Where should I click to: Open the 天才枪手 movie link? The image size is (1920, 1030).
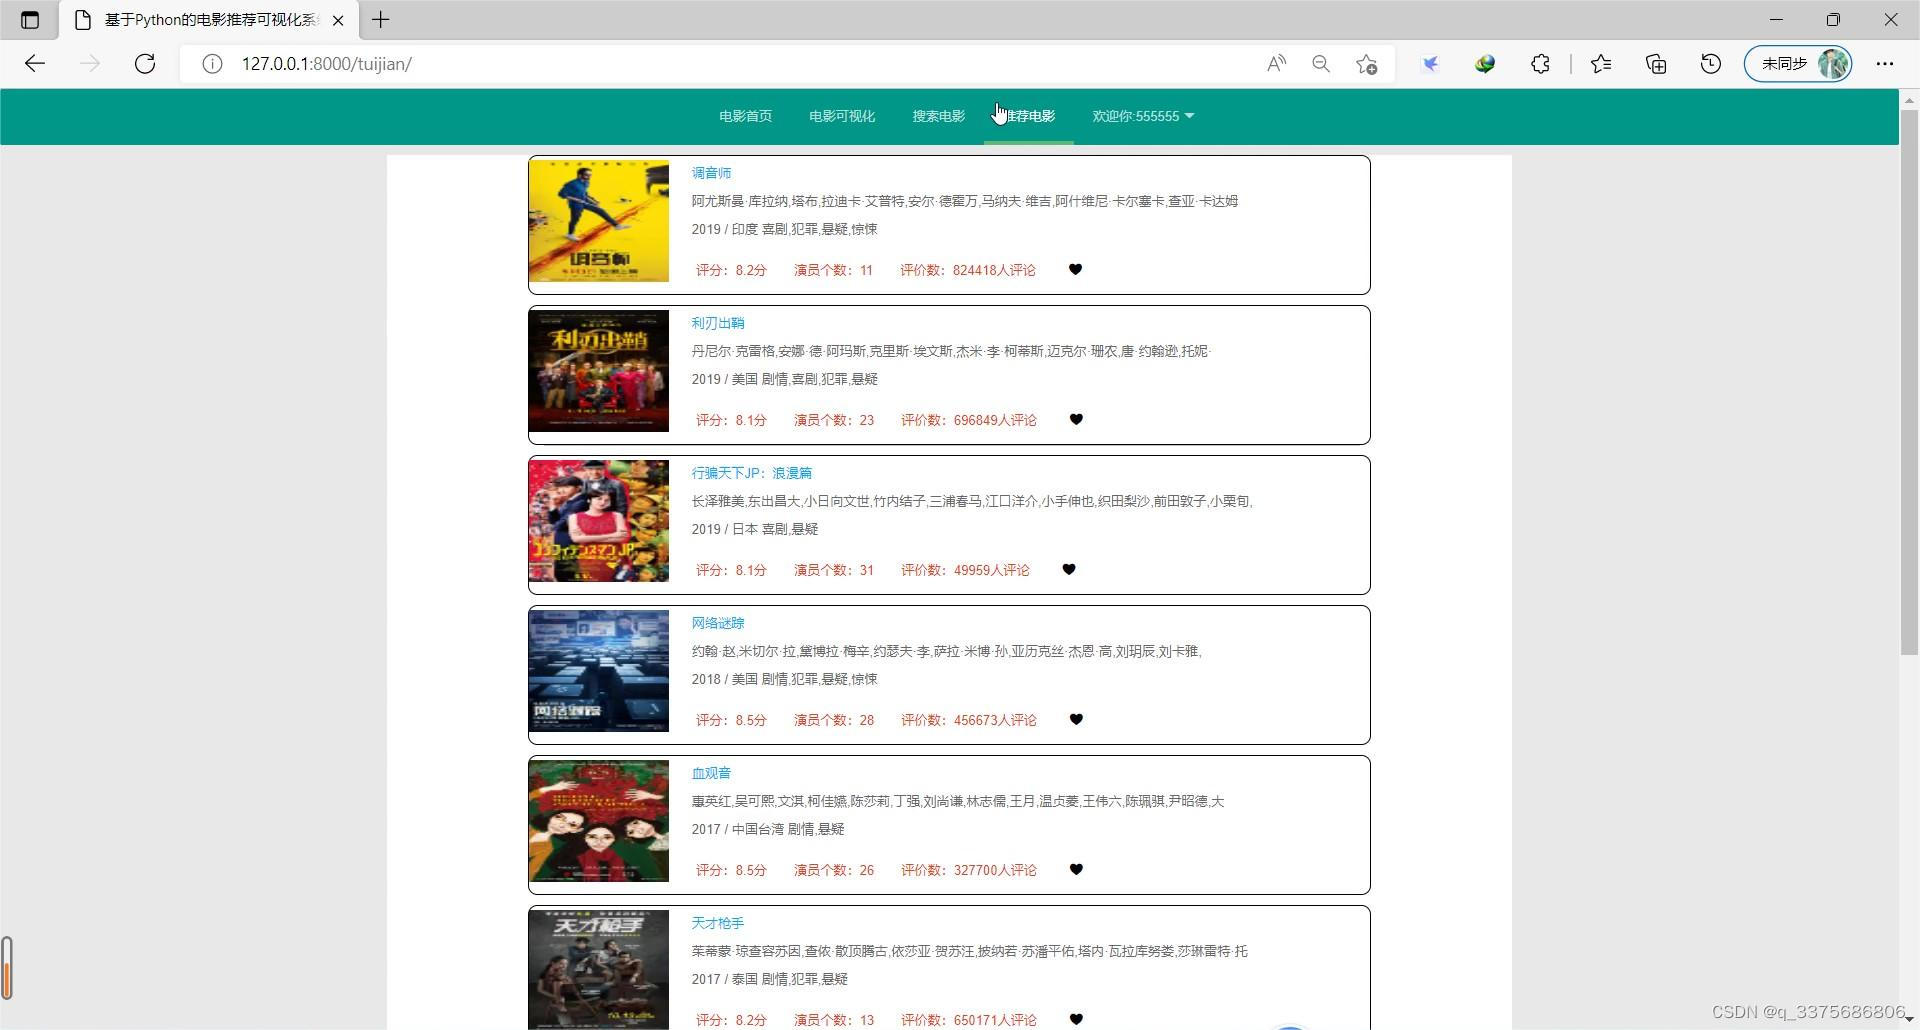[x=716, y=922]
